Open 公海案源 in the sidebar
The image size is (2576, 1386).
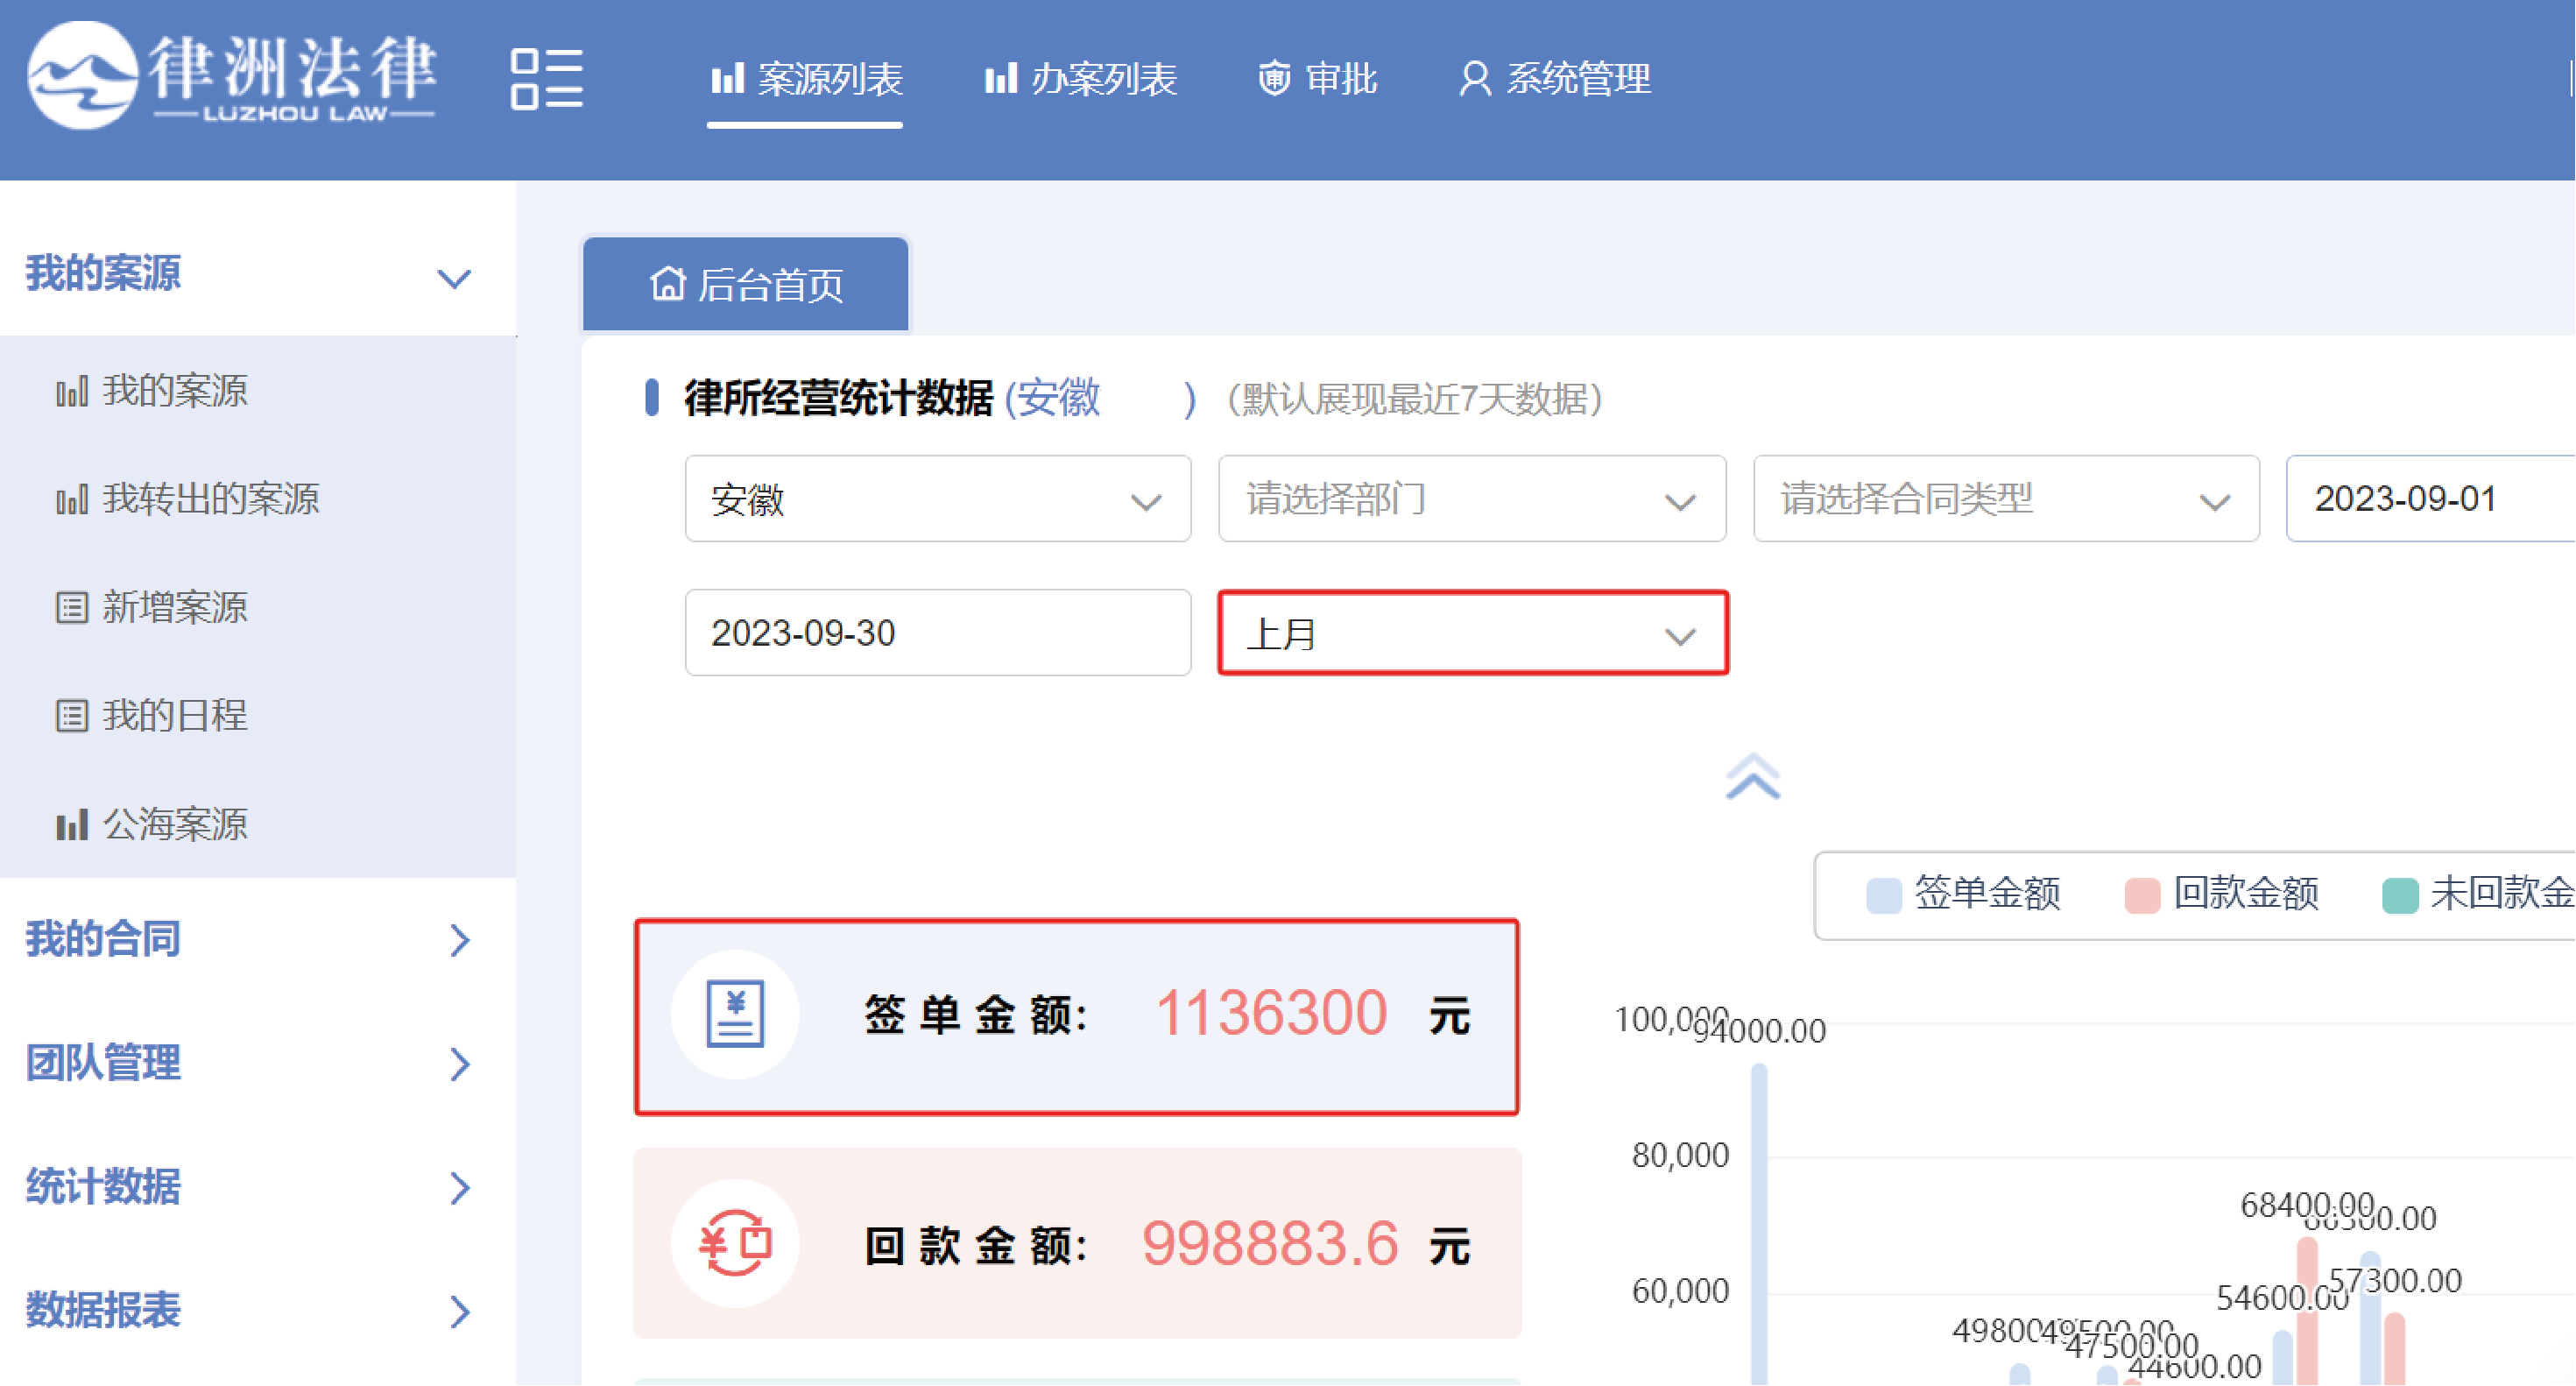coord(174,825)
